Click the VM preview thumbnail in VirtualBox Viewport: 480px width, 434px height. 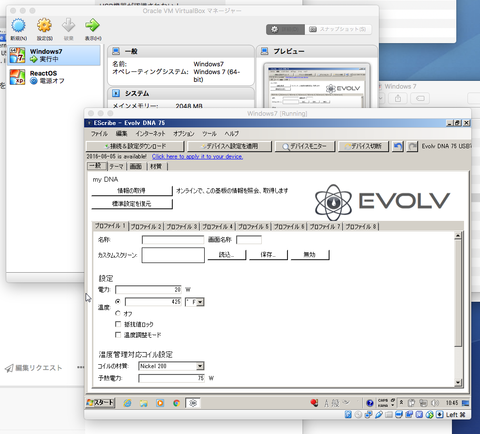(x=317, y=86)
